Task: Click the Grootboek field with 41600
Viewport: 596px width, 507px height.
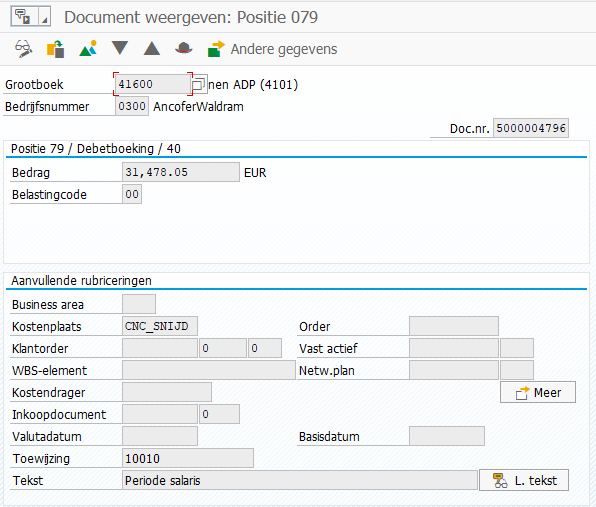Action: tap(153, 84)
